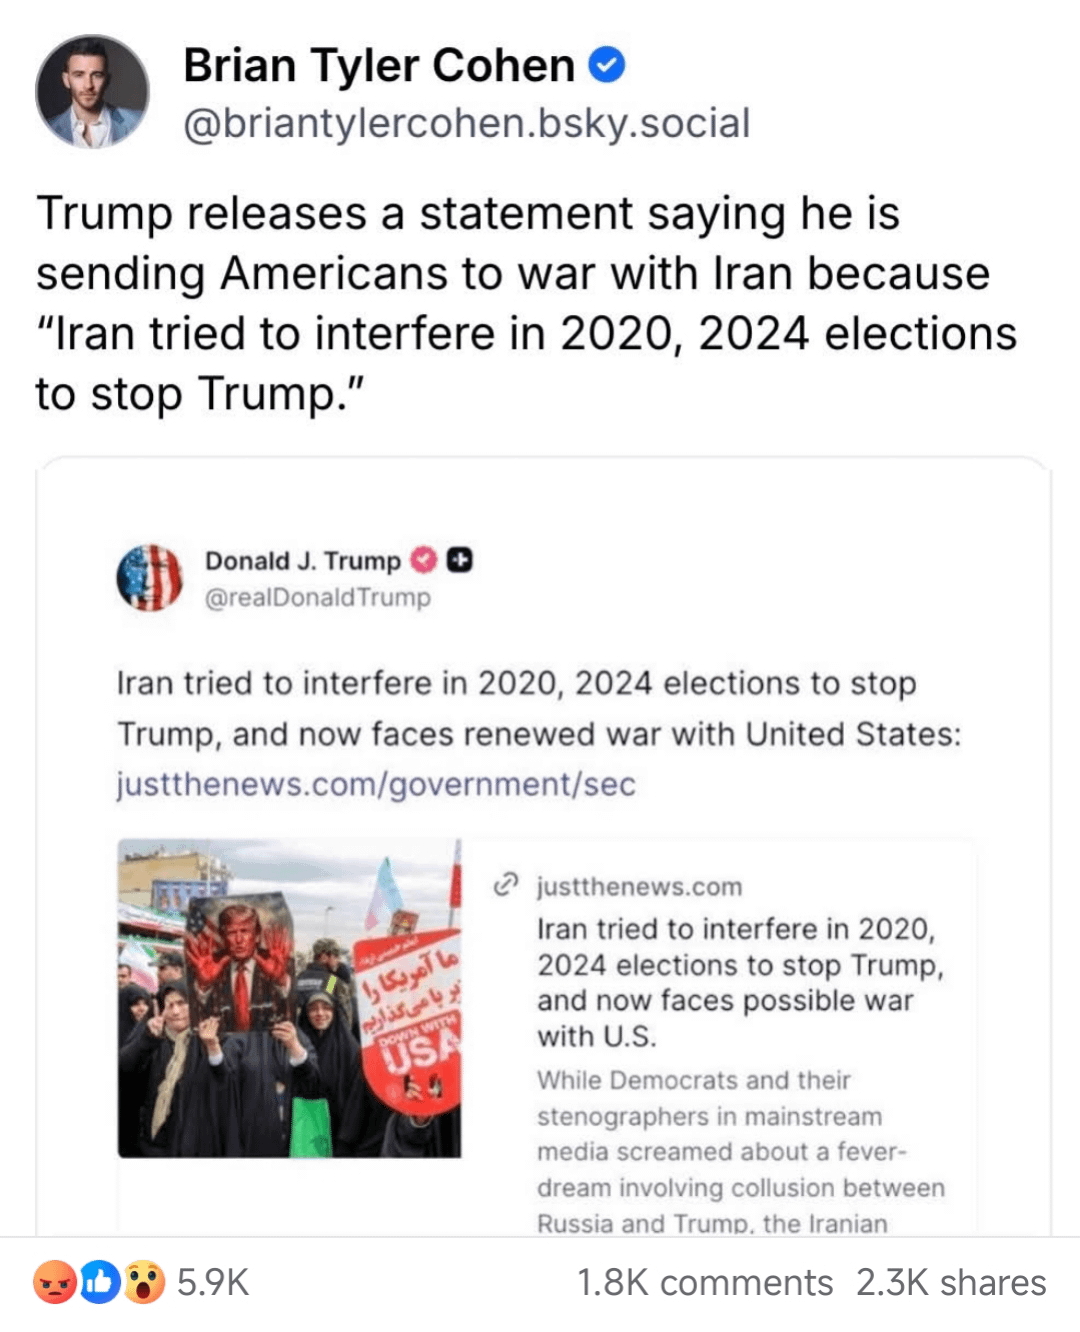
Task: Click the blue verified badge beside Brian Tyler Cohen
Action: [x=607, y=65]
